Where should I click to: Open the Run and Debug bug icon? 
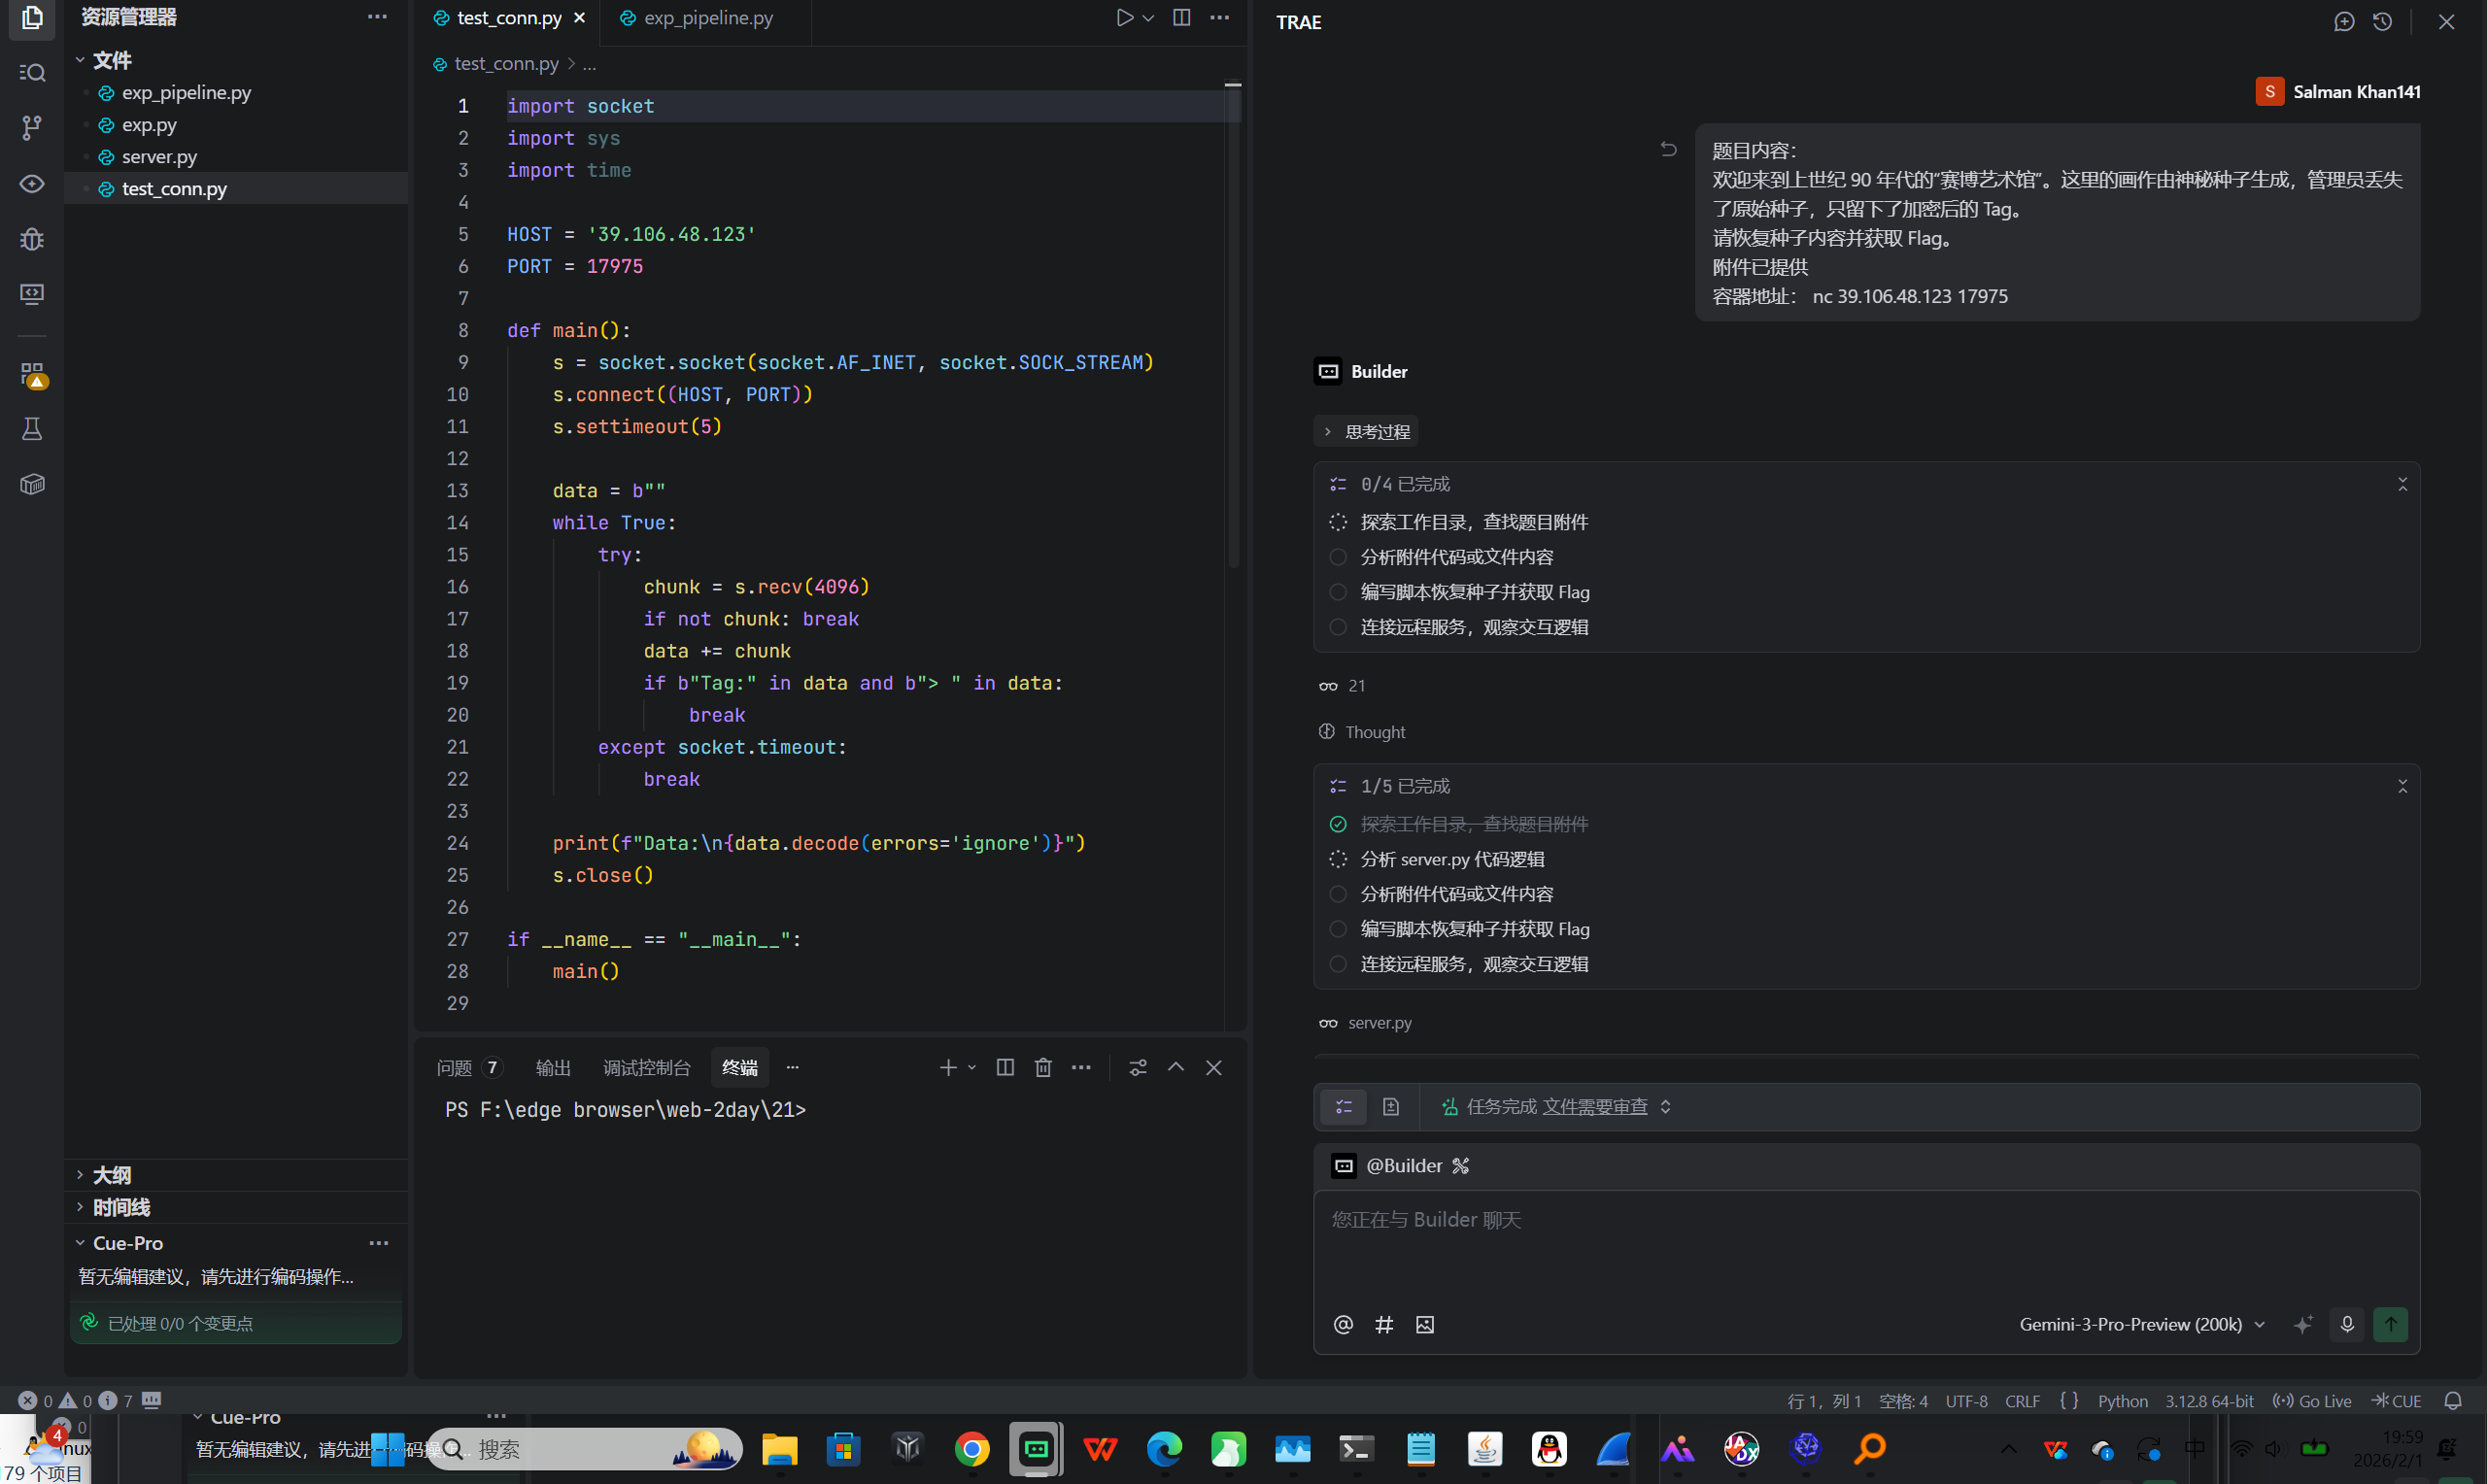(x=32, y=239)
